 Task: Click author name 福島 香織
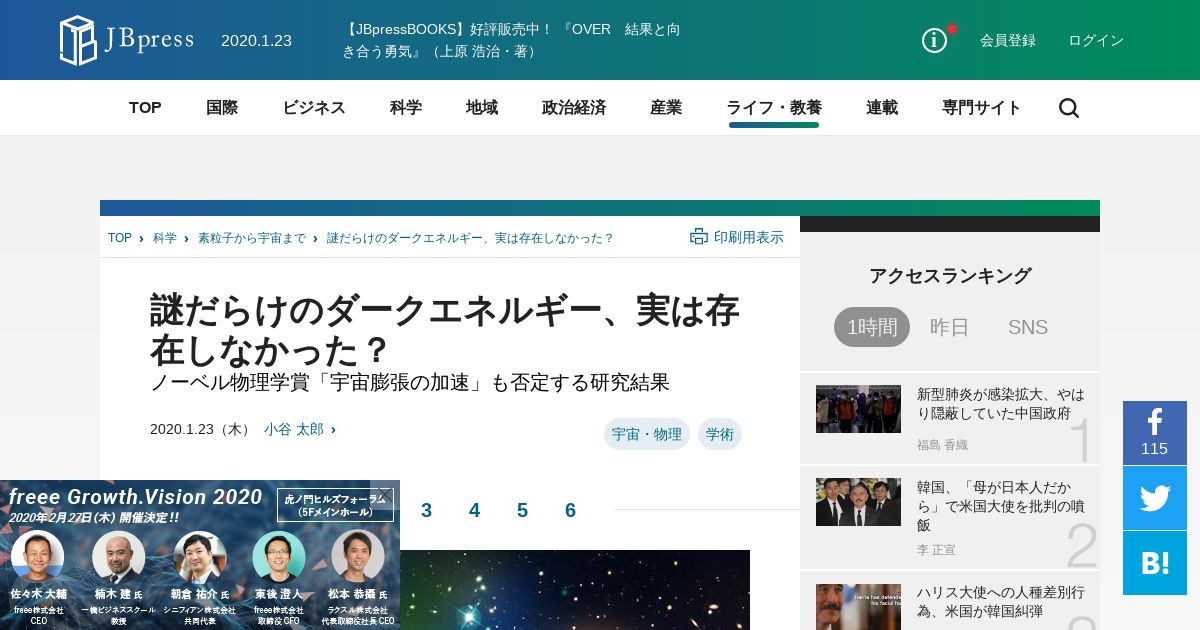point(942,445)
